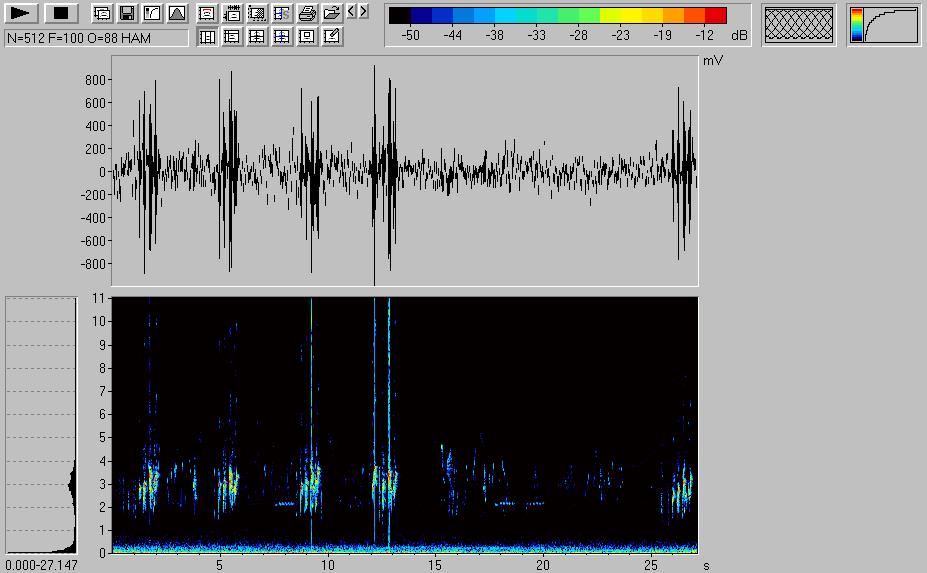The width and height of the screenshot is (927, 573).
Task: Click the triangular envelope shape icon
Action: tap(177, 14)
